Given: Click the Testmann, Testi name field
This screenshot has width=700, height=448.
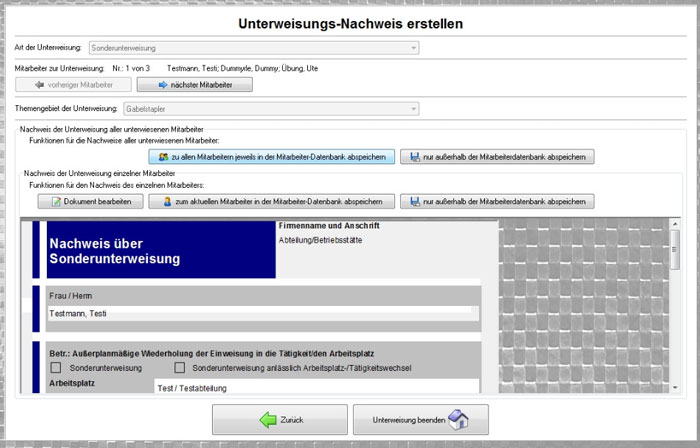Looking at the screenshot, I should [x=263, y=314].
